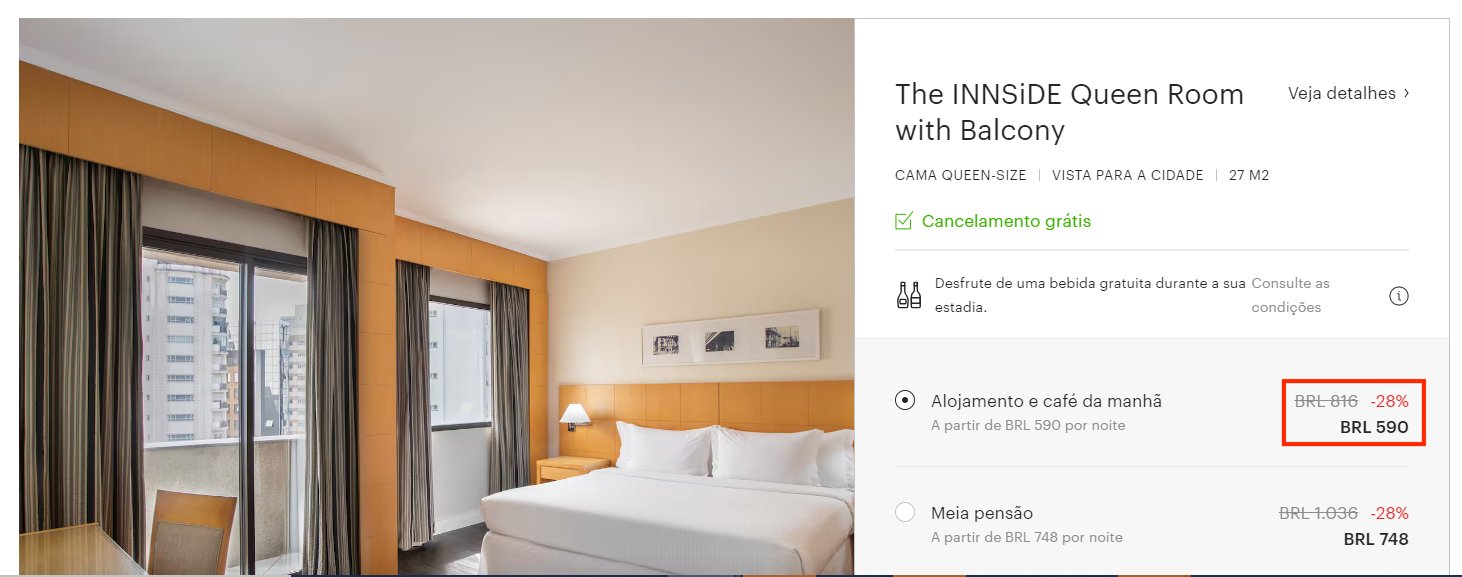This screenshot has height=577, width=1462.
Task: Click crossed-out BRL 816 price
Action: coord(1326,401)
